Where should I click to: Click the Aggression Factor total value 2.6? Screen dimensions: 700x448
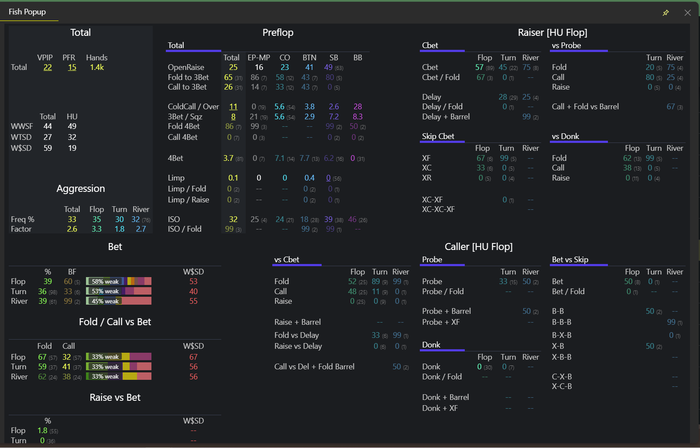pos(72,229)
